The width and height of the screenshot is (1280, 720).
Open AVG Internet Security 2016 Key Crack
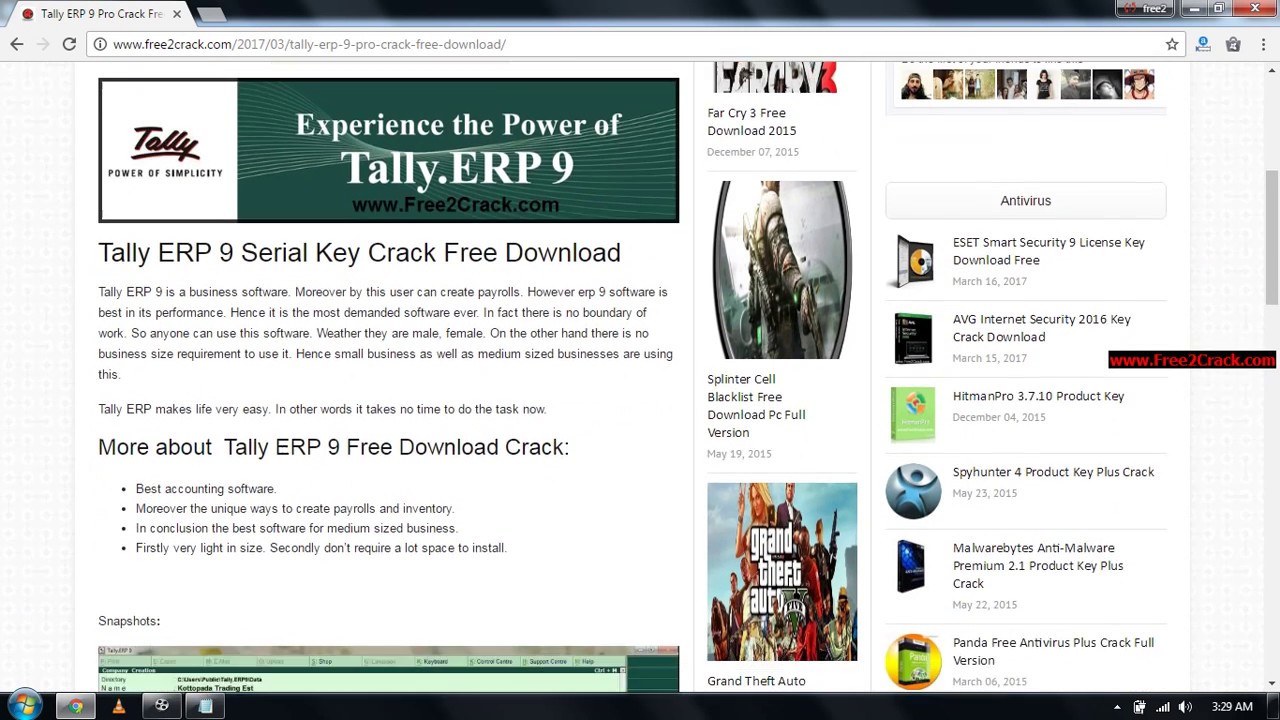(x=1041, y=328)
